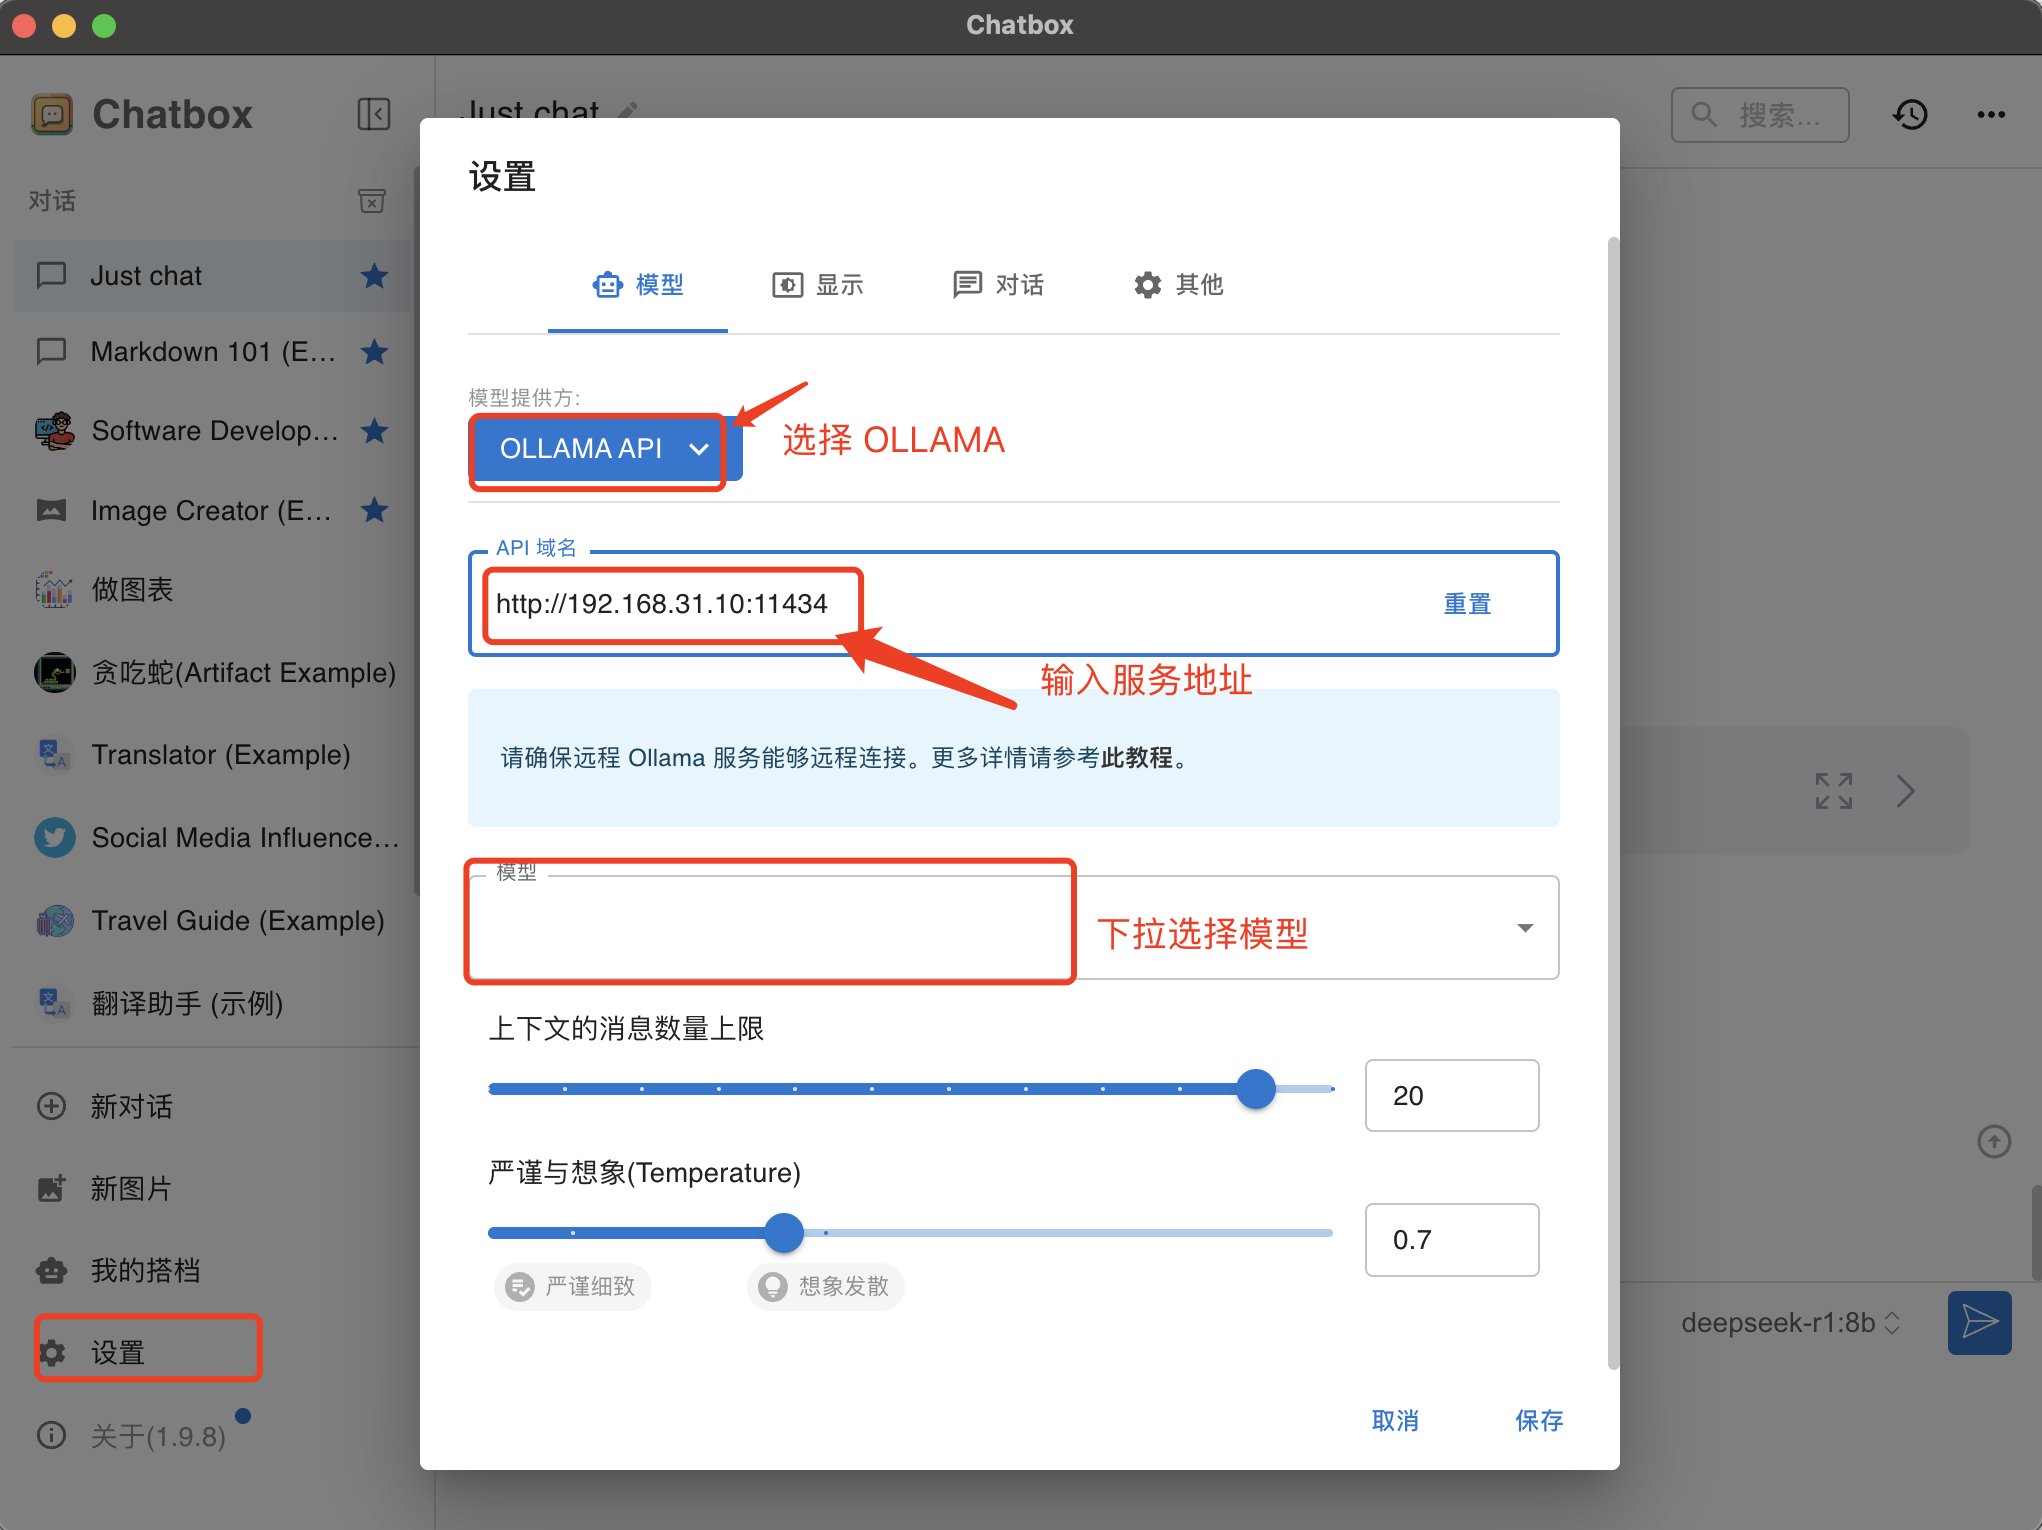Click the settings dialog vertical scrollbar
The height and width of the screenshot is (1530, 2042).
point(1612,804)
